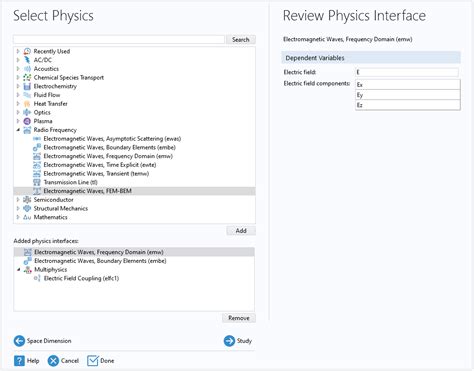
Task: Click the Fluid Flow icon
Action: pyautogui.click(x=27, y=95)
